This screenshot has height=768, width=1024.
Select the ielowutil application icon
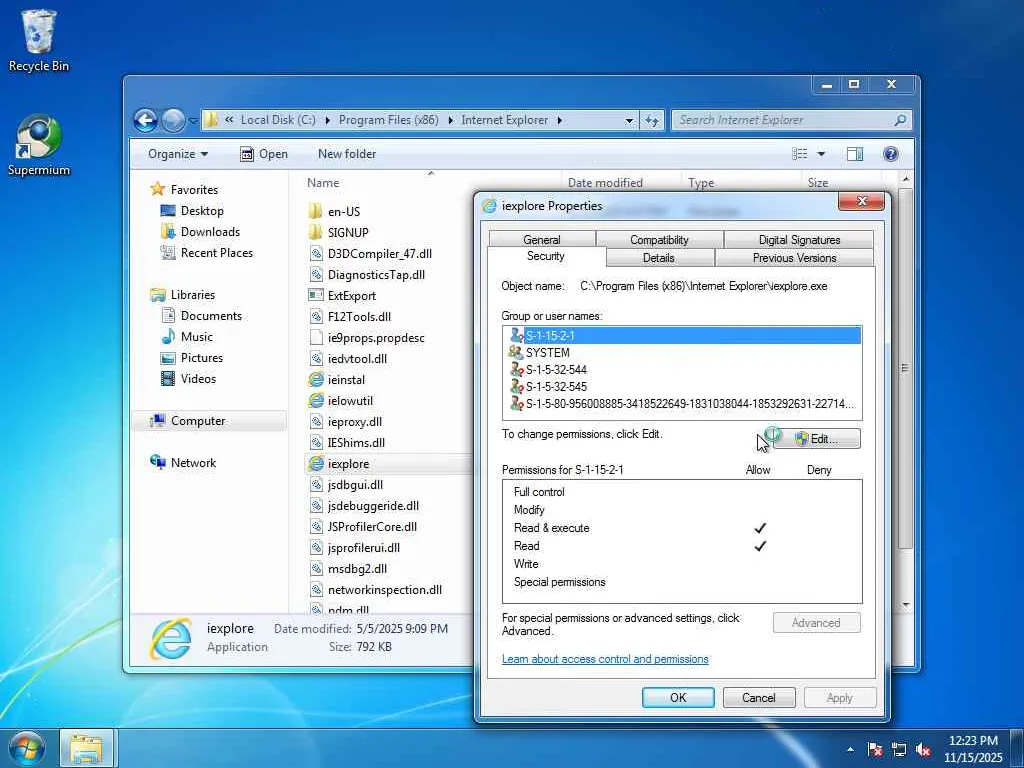315,400
